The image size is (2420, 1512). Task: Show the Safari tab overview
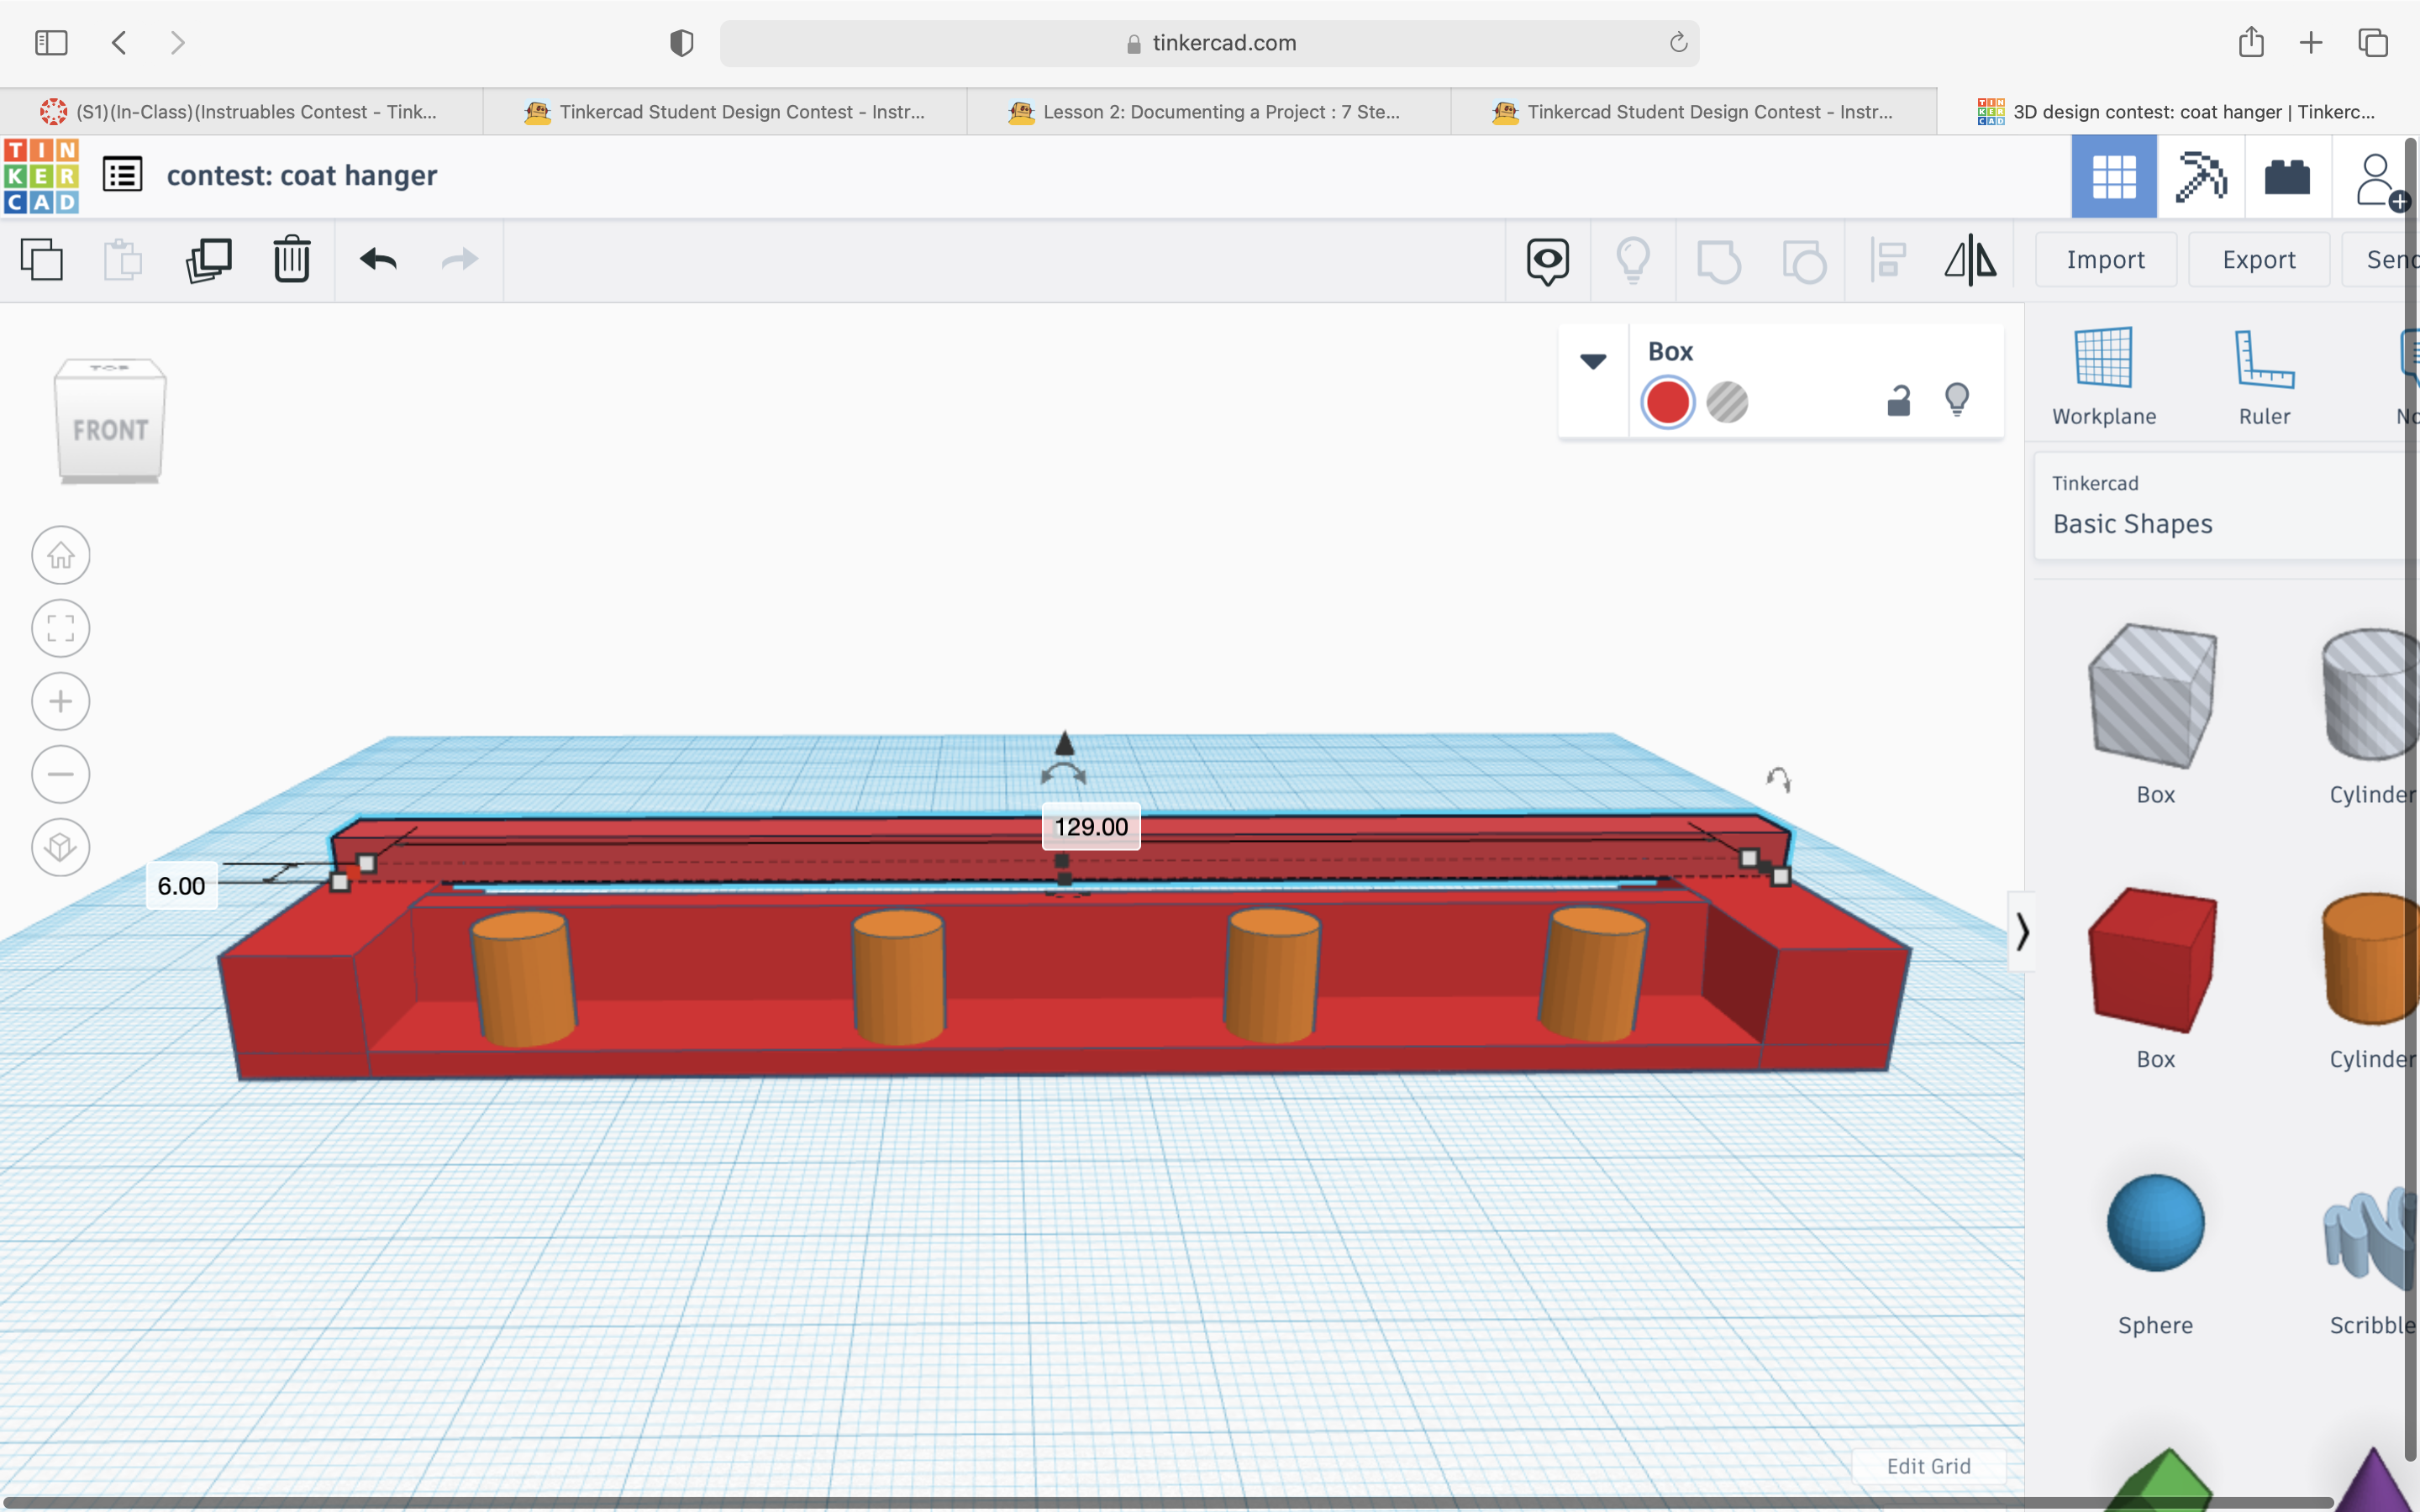pos(2373,42)
